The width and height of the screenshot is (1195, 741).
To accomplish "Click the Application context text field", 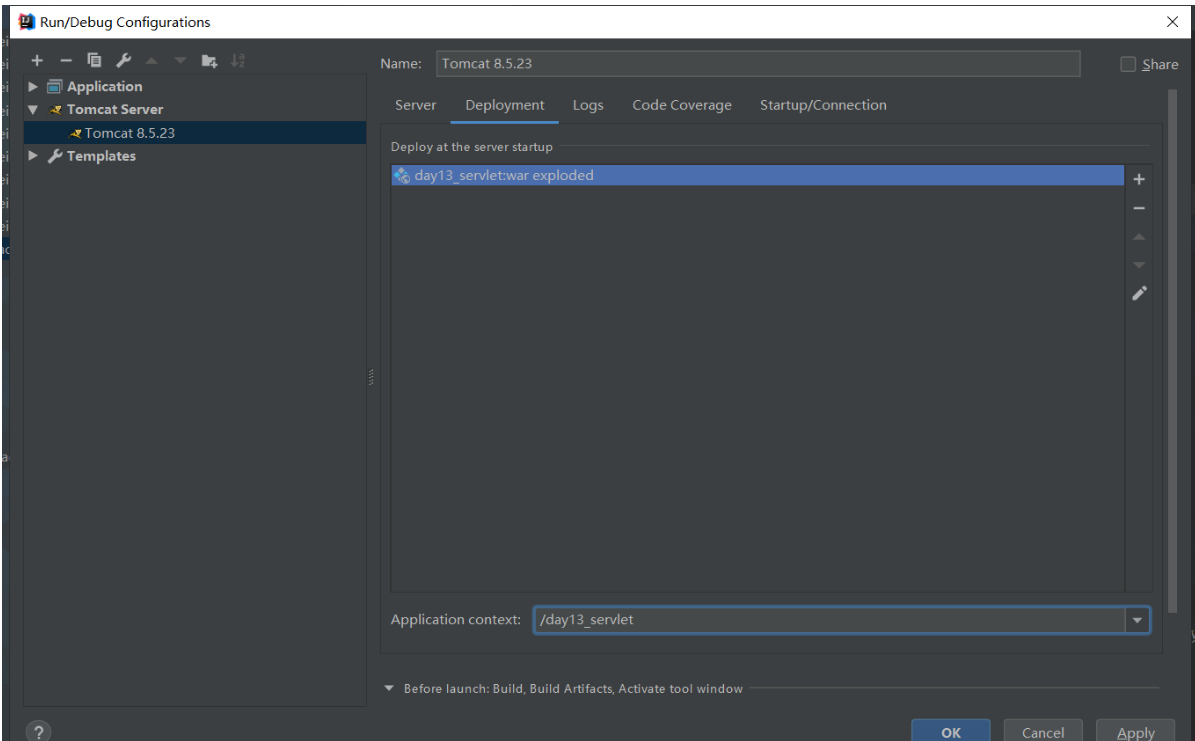I will pos(829,620).
